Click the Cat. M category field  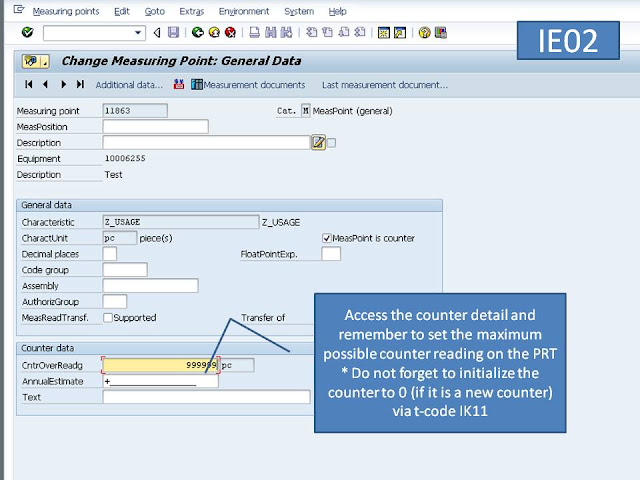click(x=305, y=111)
